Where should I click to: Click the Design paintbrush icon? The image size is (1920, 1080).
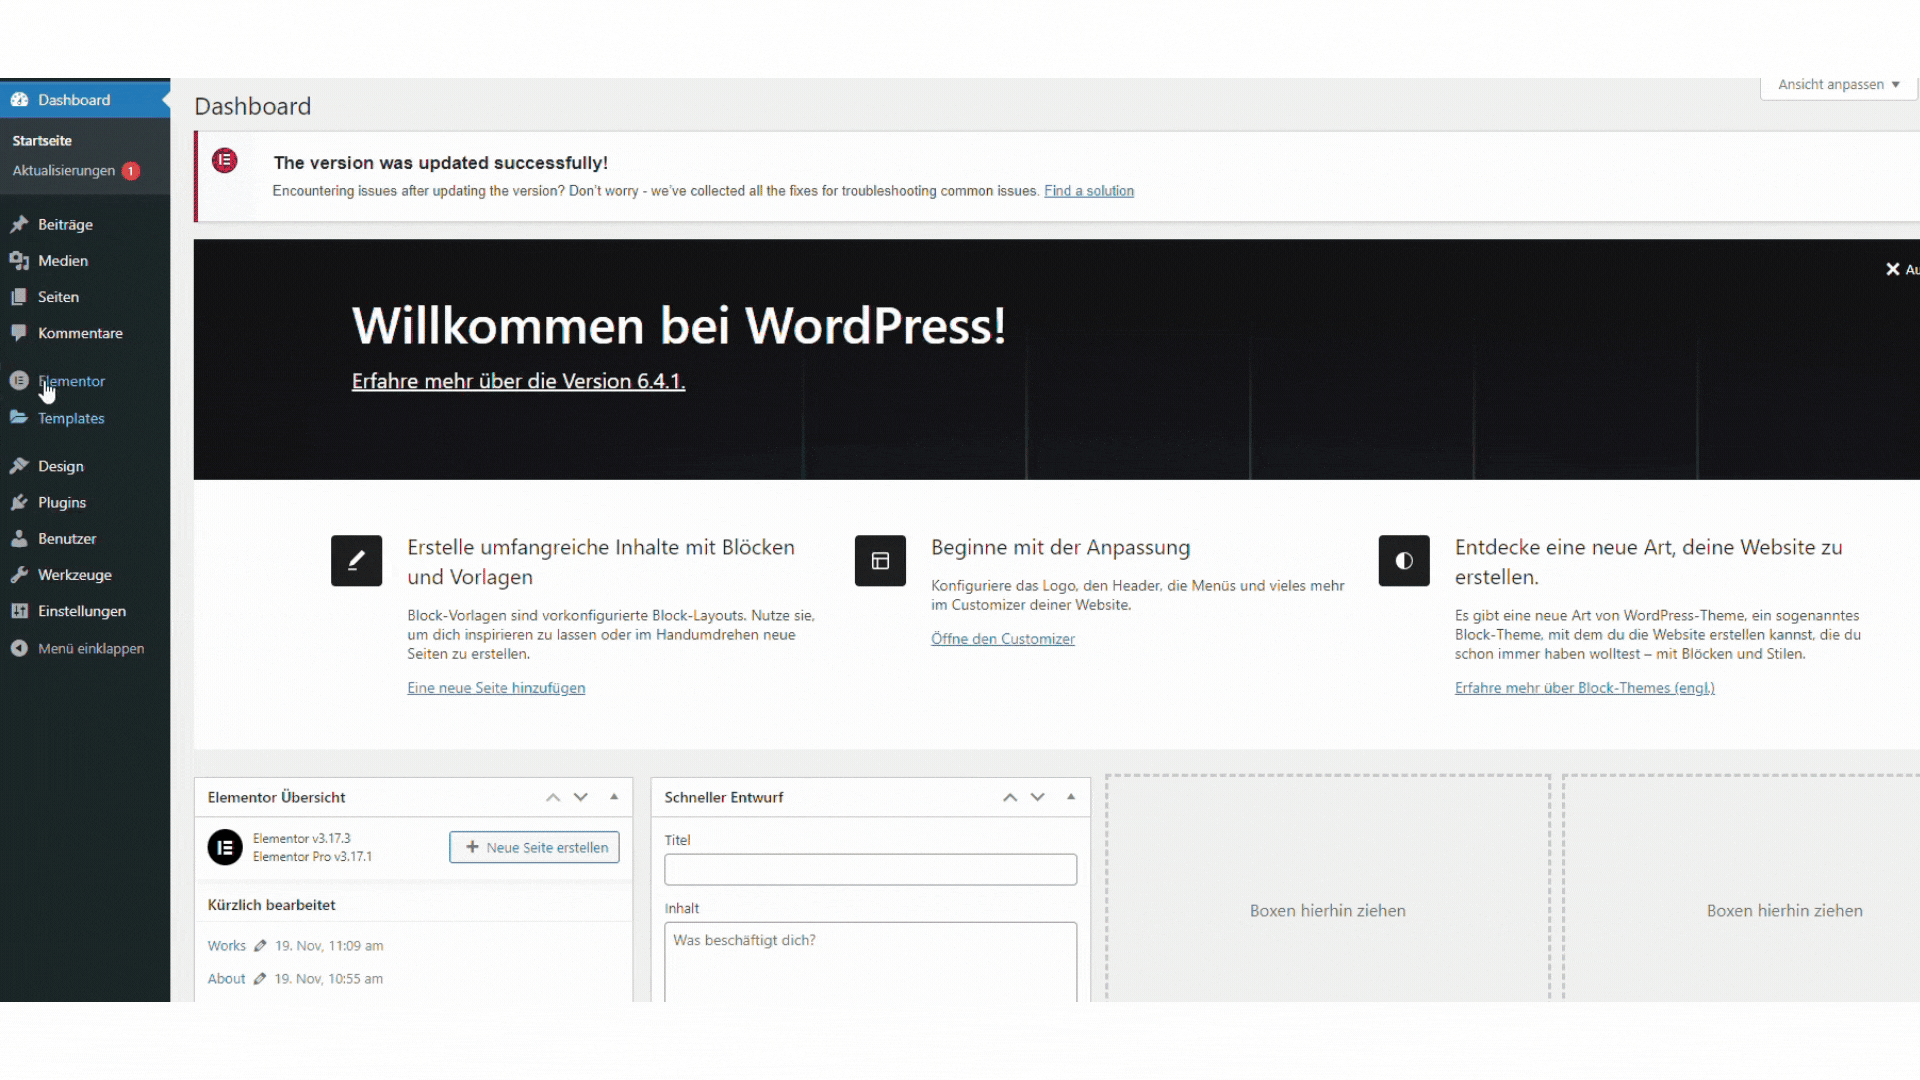pos(19,466)
